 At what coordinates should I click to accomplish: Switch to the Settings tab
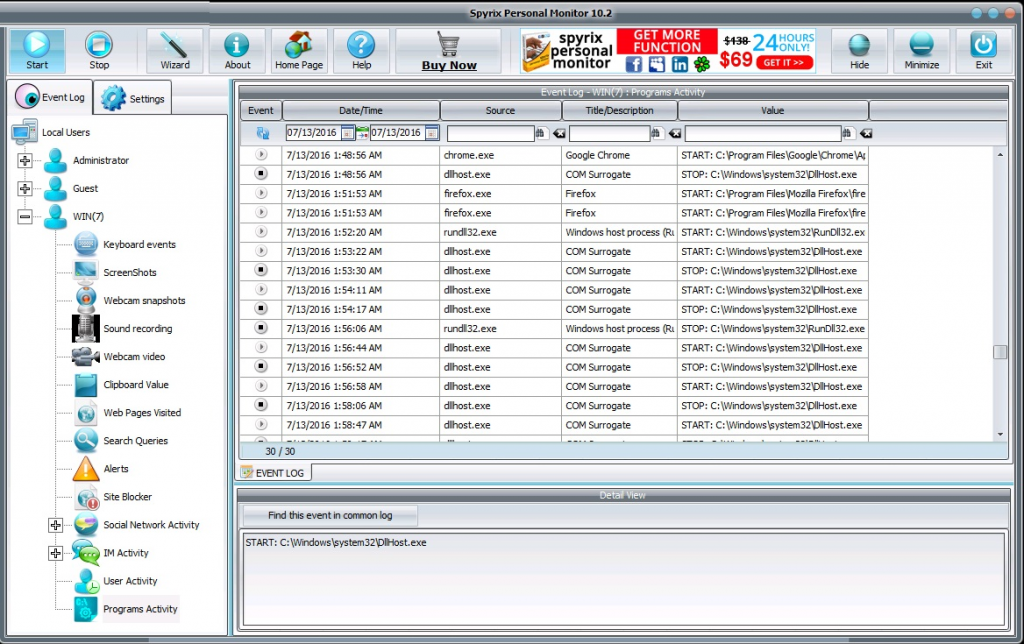(135, 99)
